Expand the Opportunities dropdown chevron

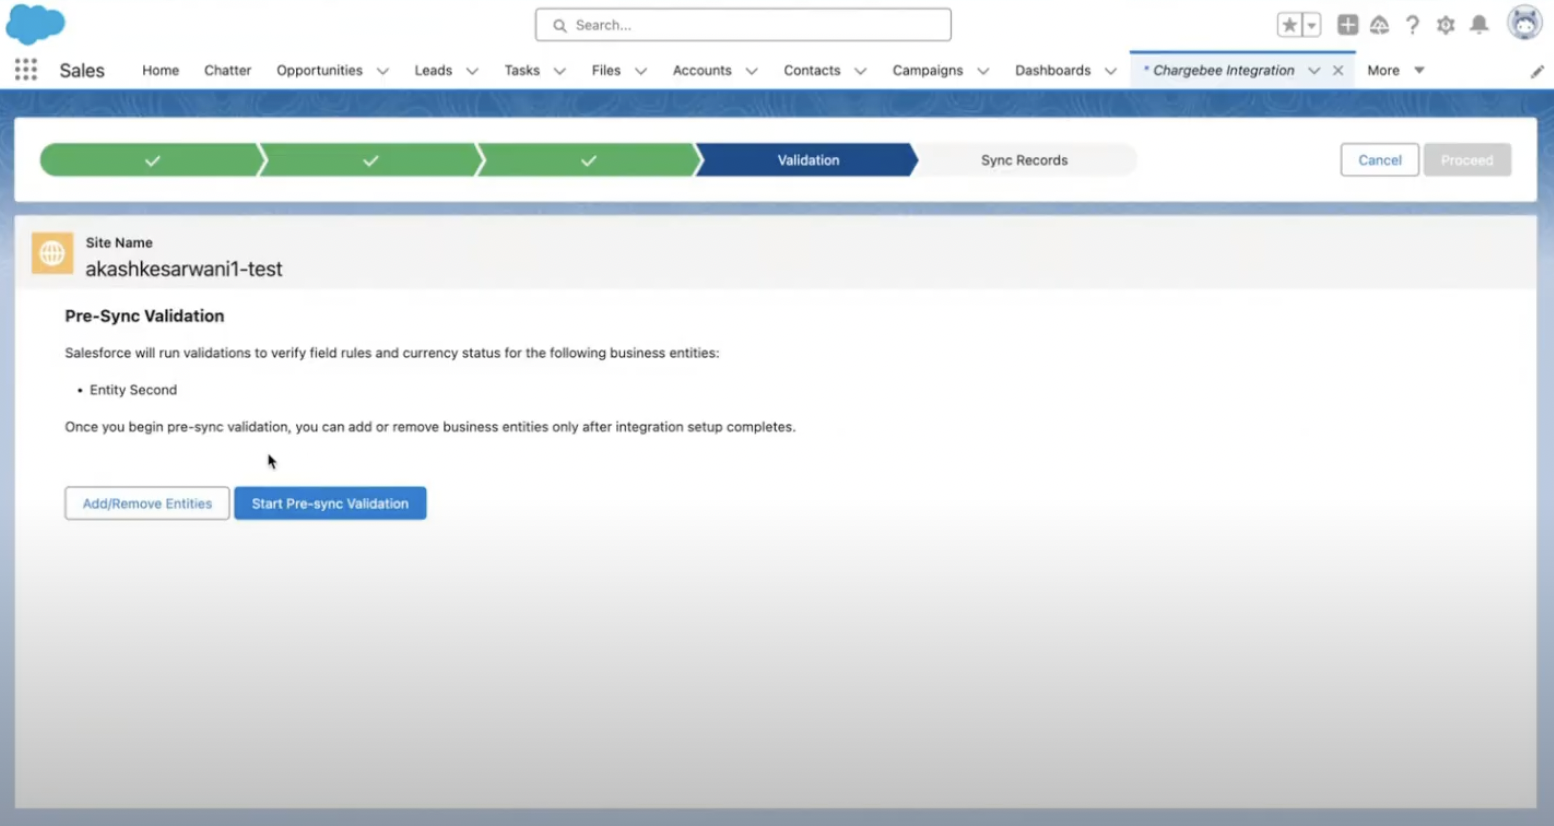[x=383, y=71]
